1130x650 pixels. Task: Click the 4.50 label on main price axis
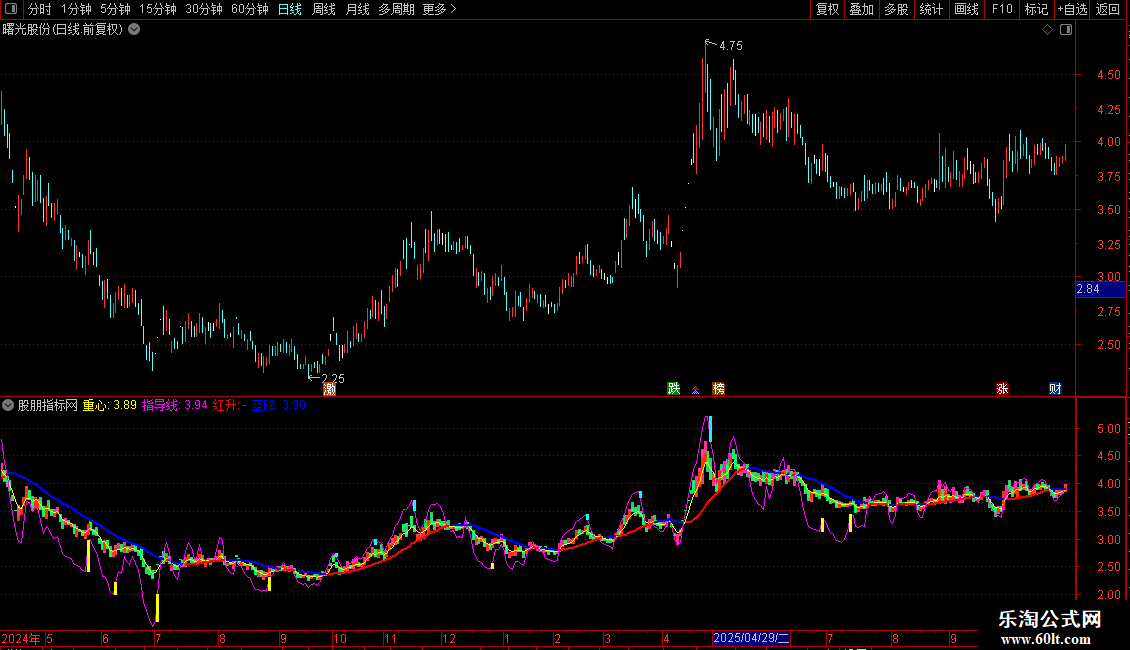[1108, 75]
